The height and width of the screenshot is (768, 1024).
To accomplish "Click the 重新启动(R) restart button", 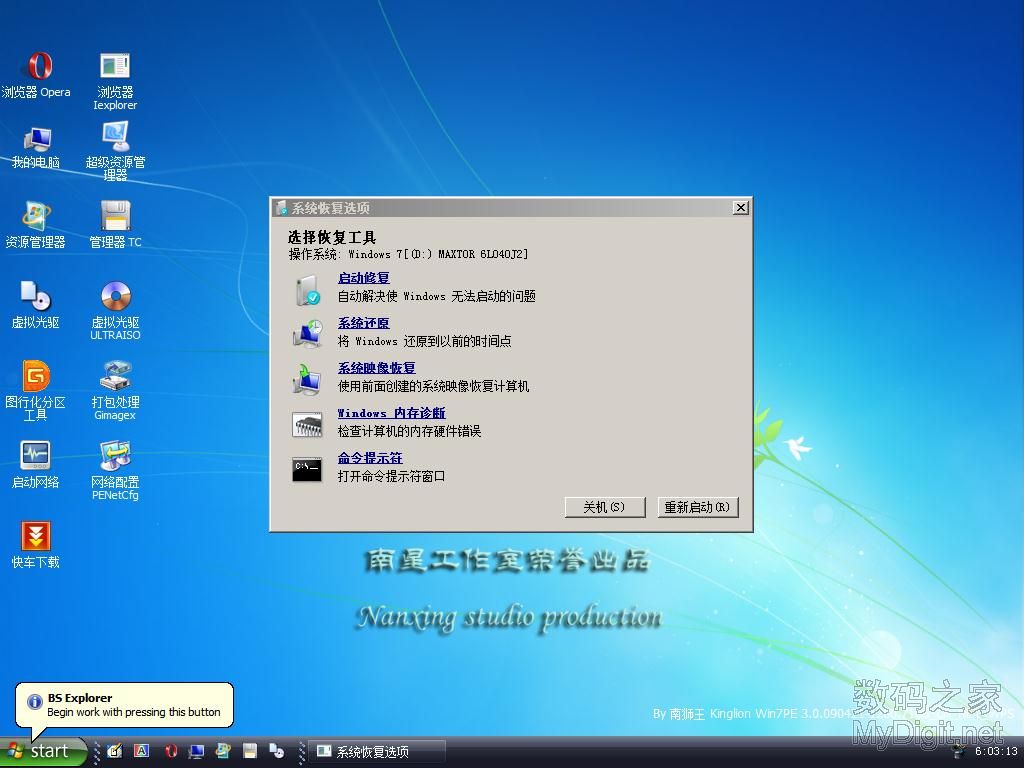I will [697, 507].
